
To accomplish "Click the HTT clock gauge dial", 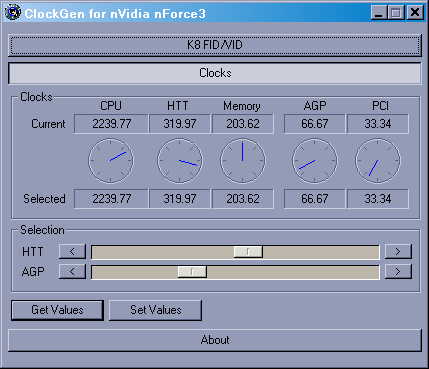I will [180, 161].
